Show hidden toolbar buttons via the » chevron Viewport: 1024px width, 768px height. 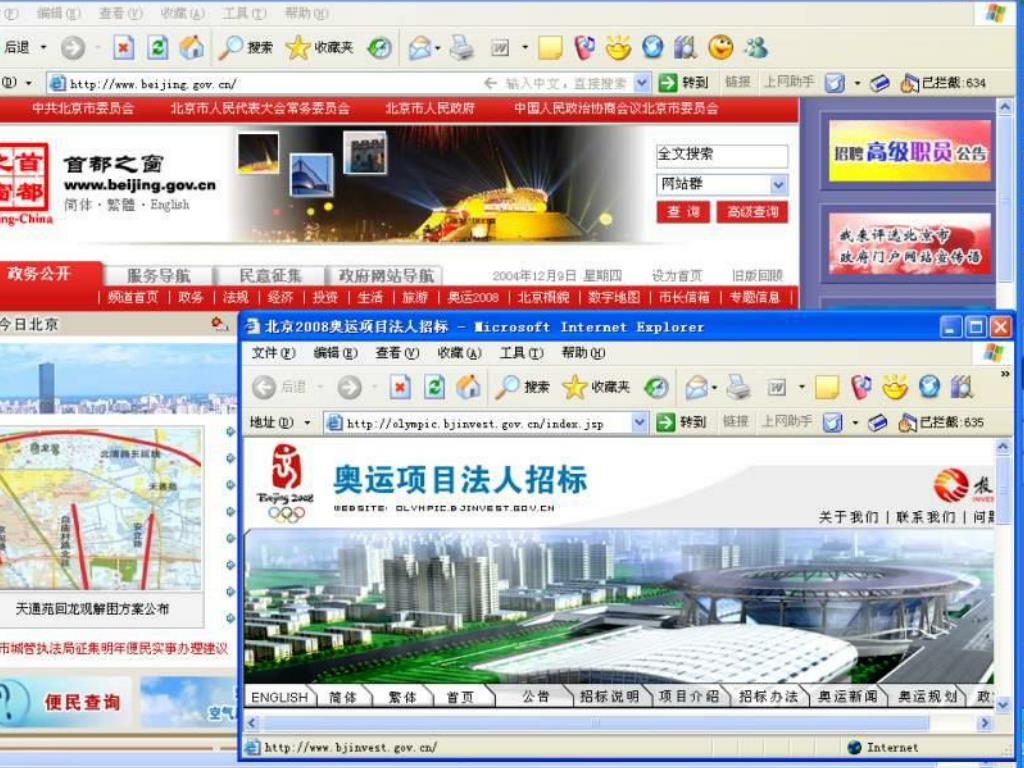point(1005,374)
